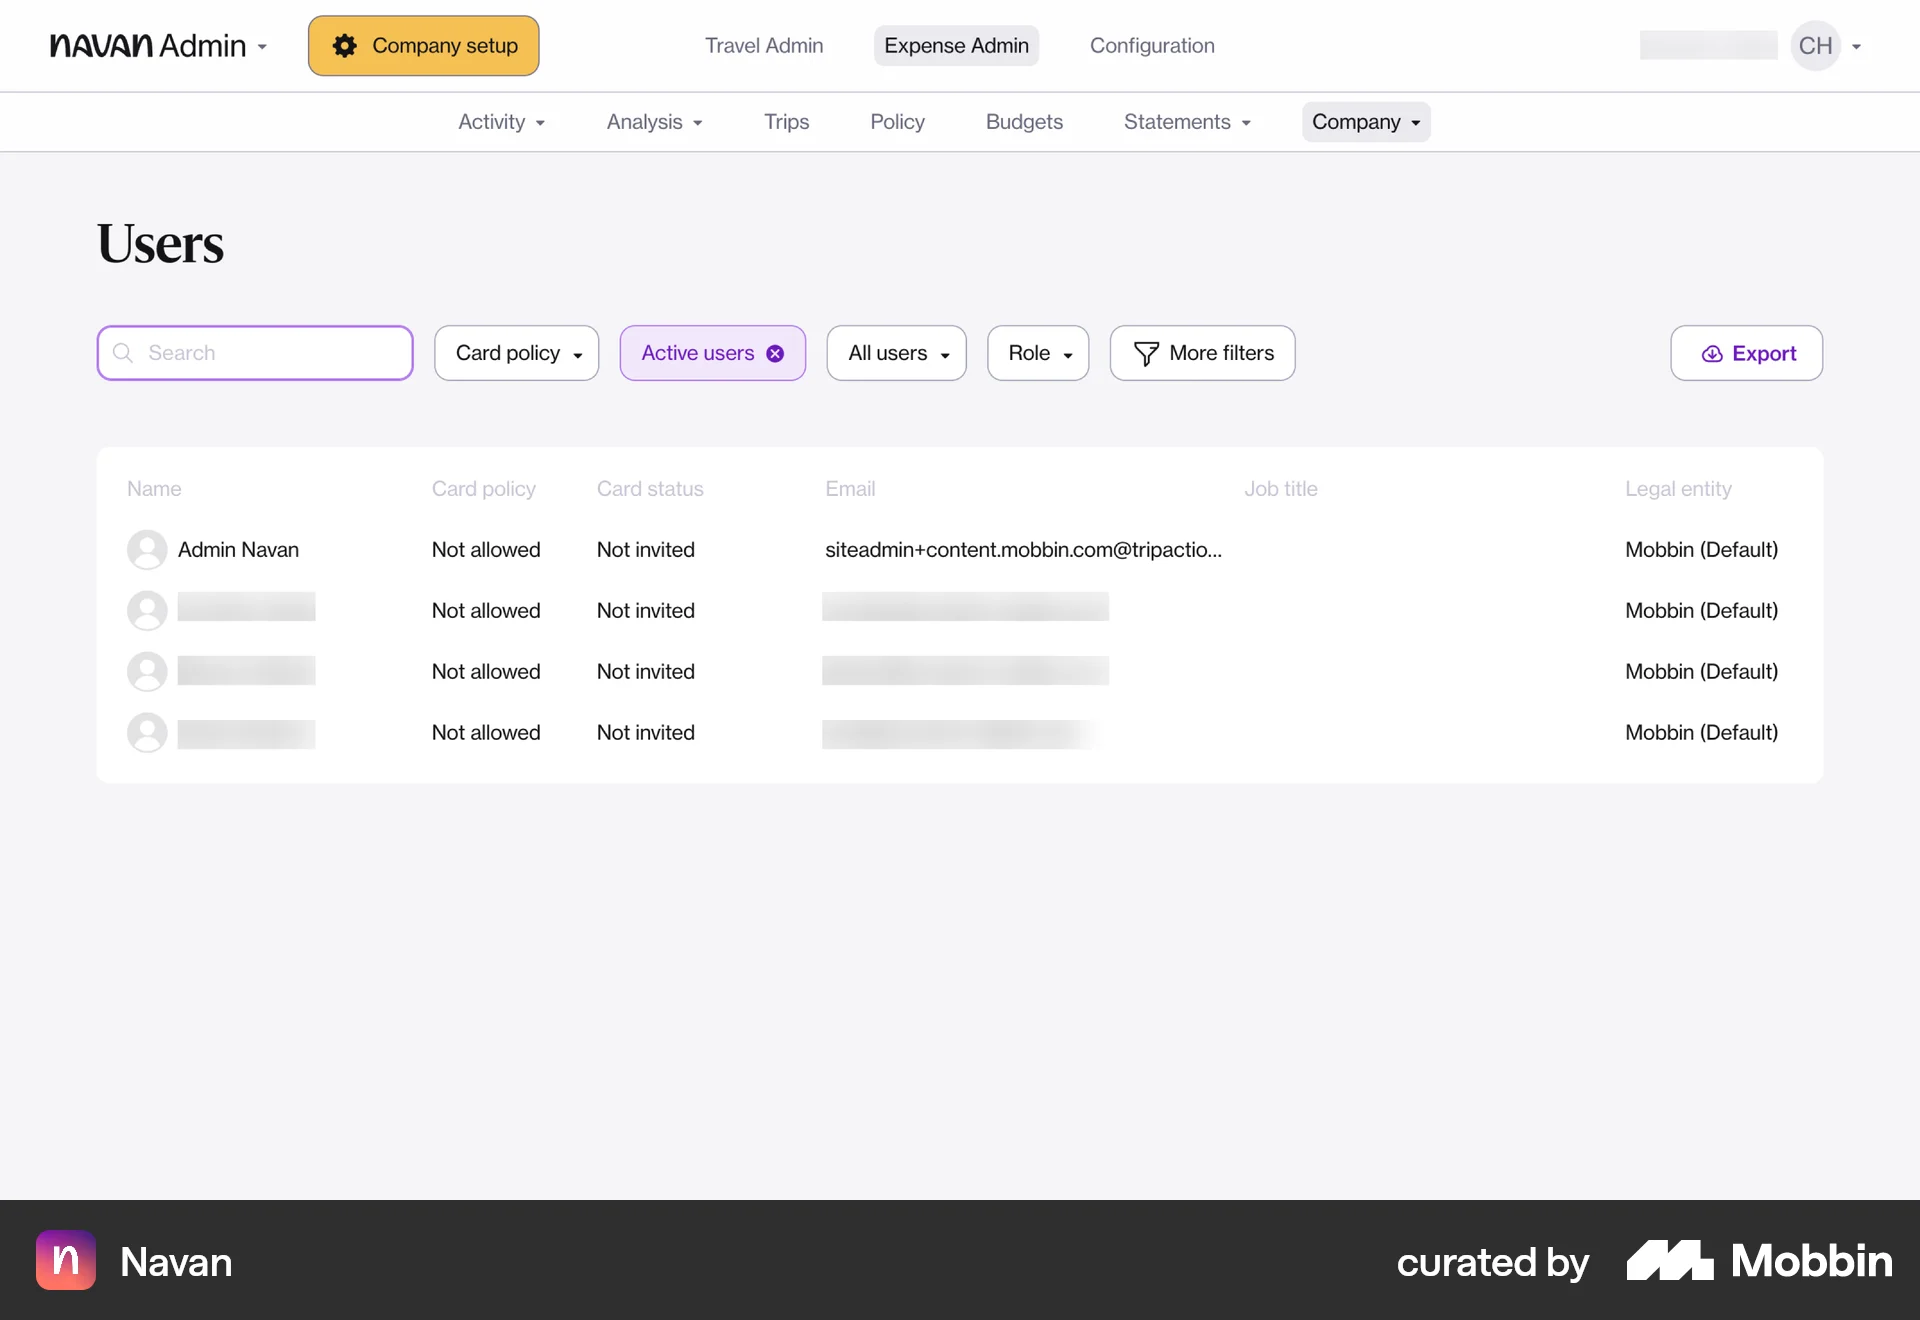
Task: Click inside the Search field
Action: [255, 353]
